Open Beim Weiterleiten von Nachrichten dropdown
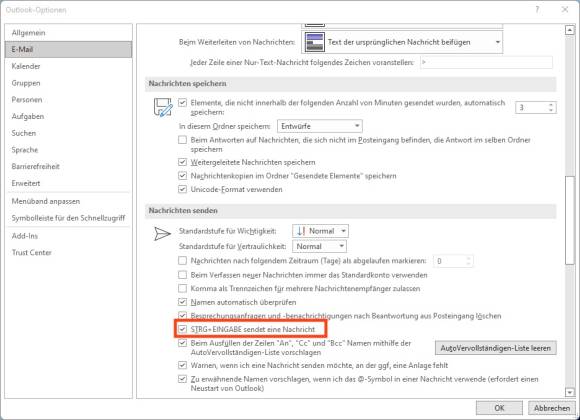Viewport: 580px width, 420px height. tap(402, 42)
